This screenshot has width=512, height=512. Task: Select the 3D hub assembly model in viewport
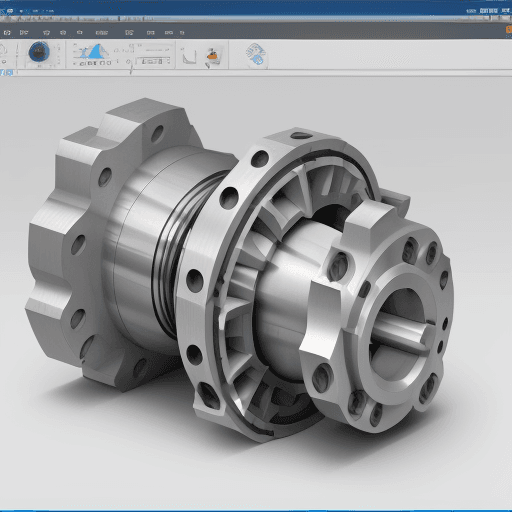[x=240, y=270]
